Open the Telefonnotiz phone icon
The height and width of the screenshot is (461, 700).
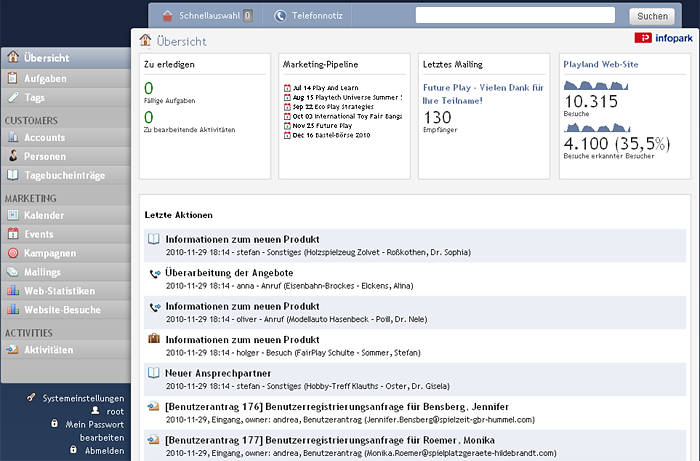click(280, 16)
